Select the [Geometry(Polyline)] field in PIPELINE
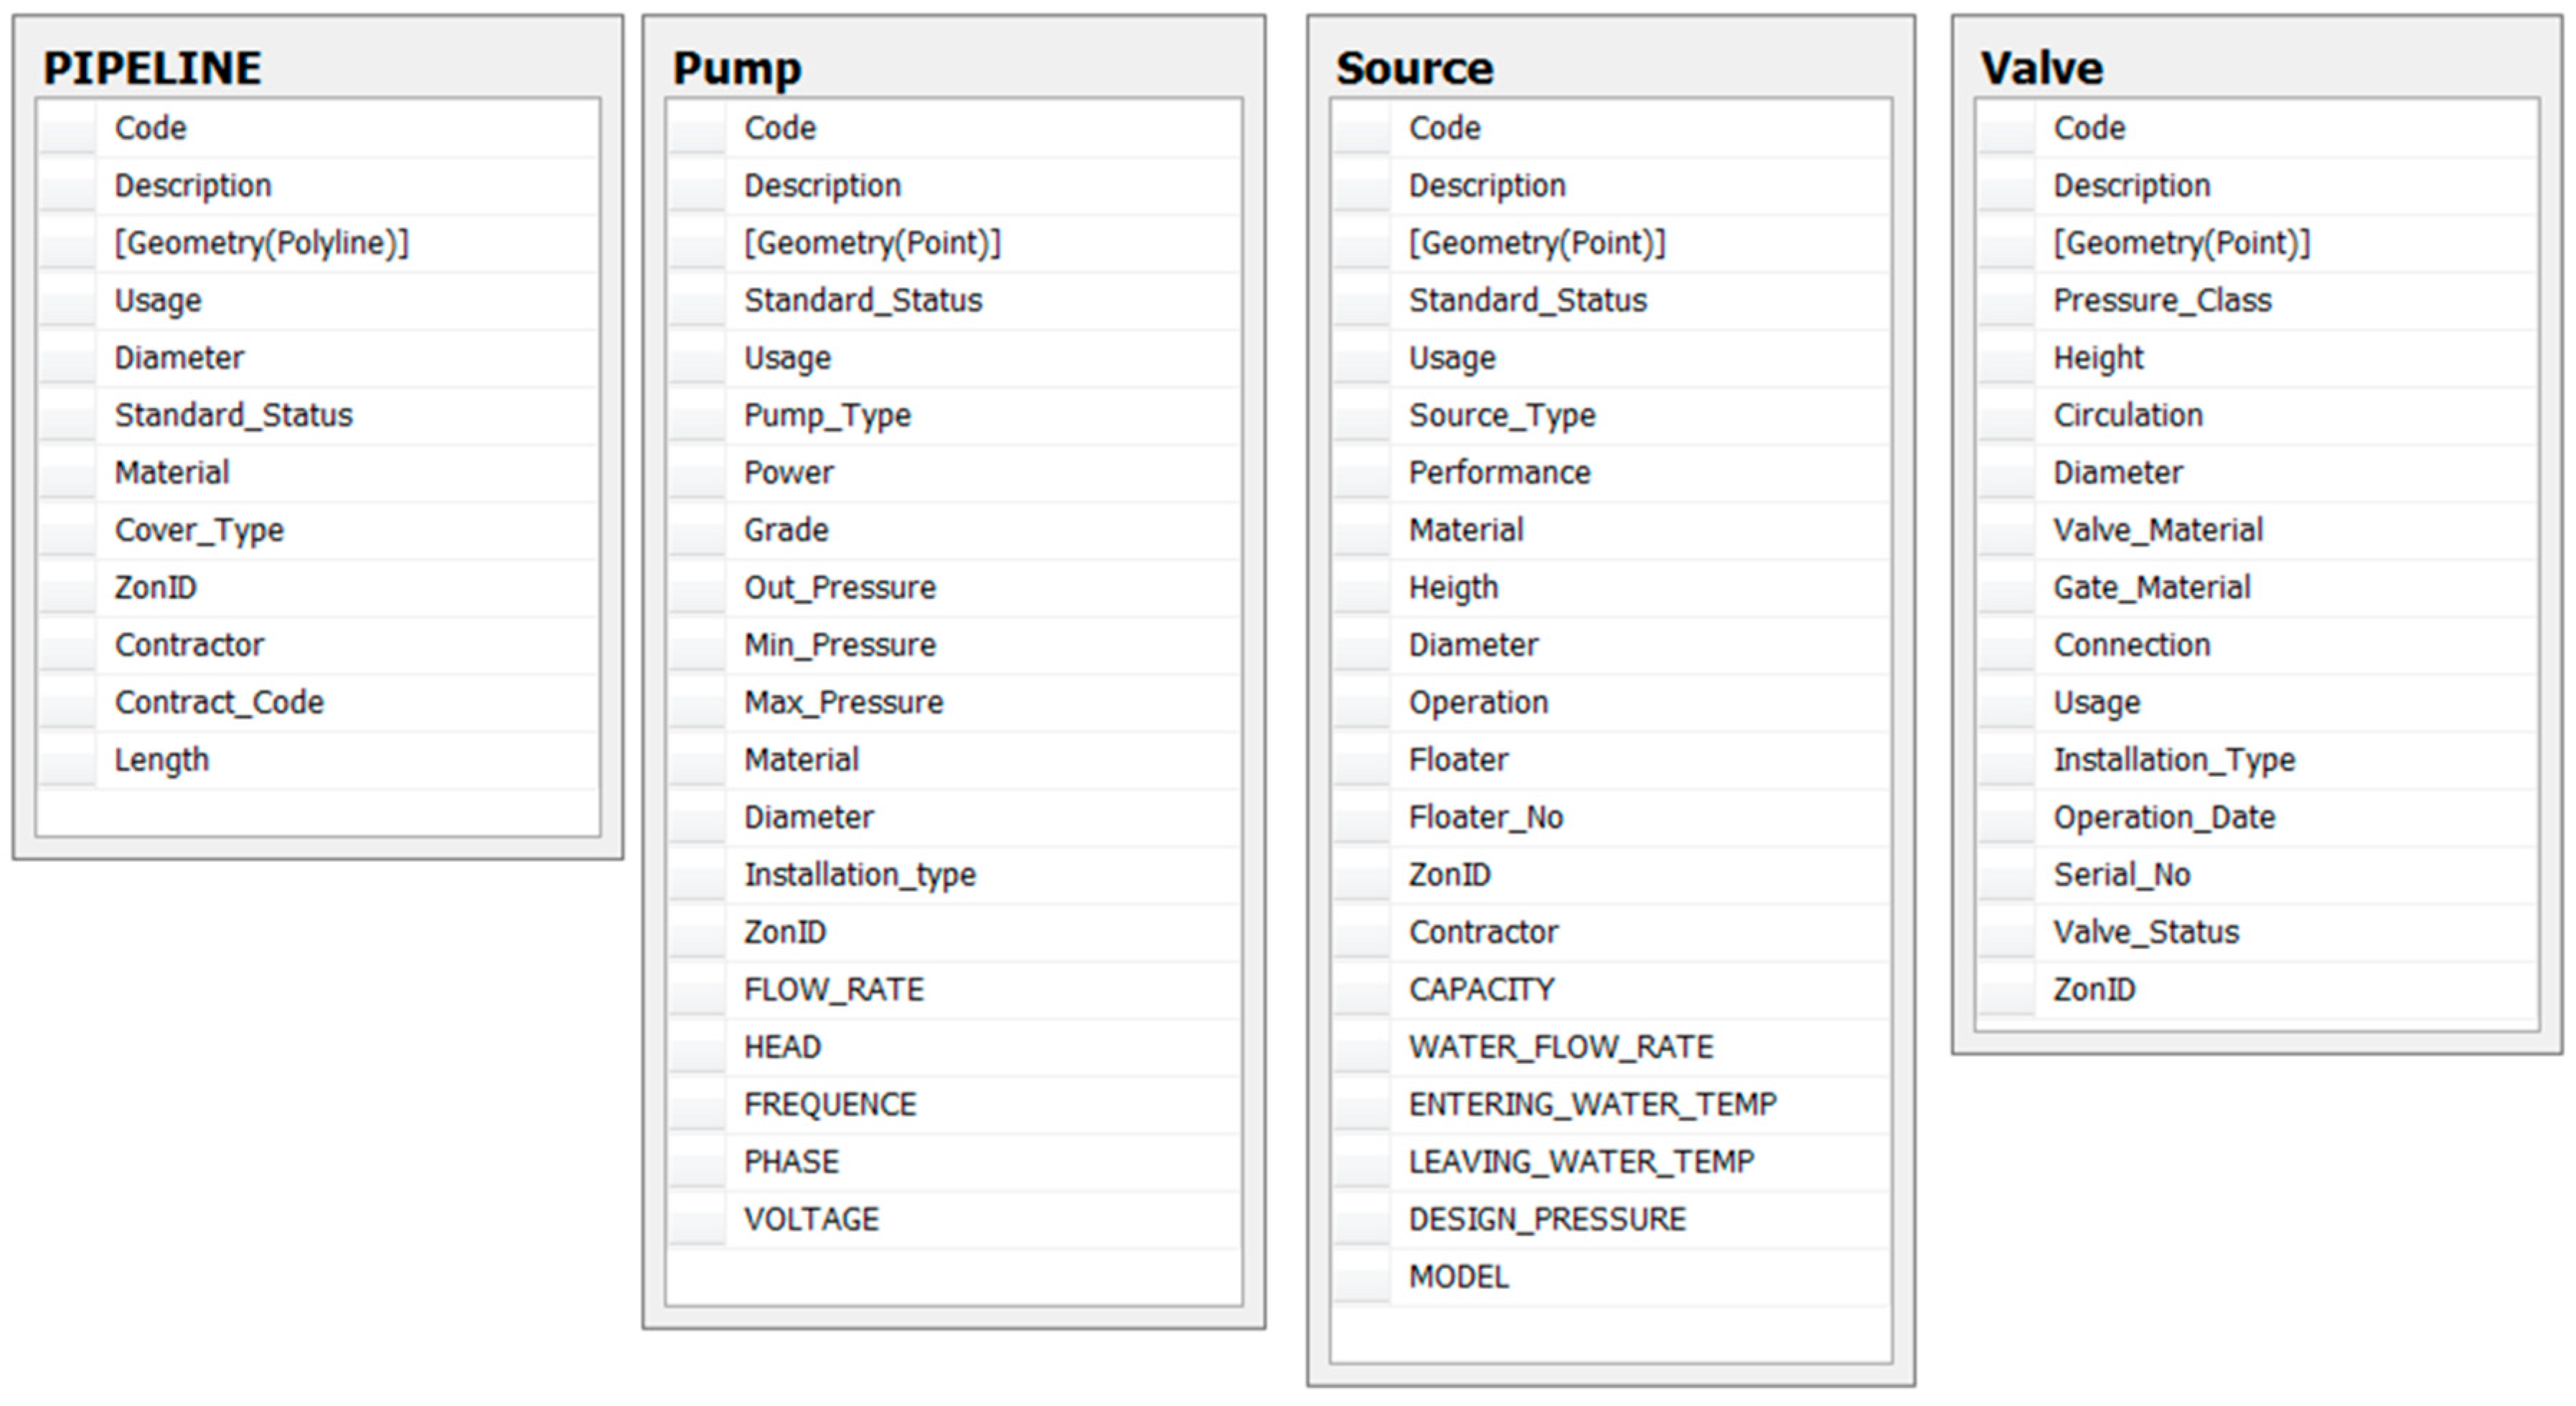Viewport: 2576px width, 1406px height. click(261, 243)
